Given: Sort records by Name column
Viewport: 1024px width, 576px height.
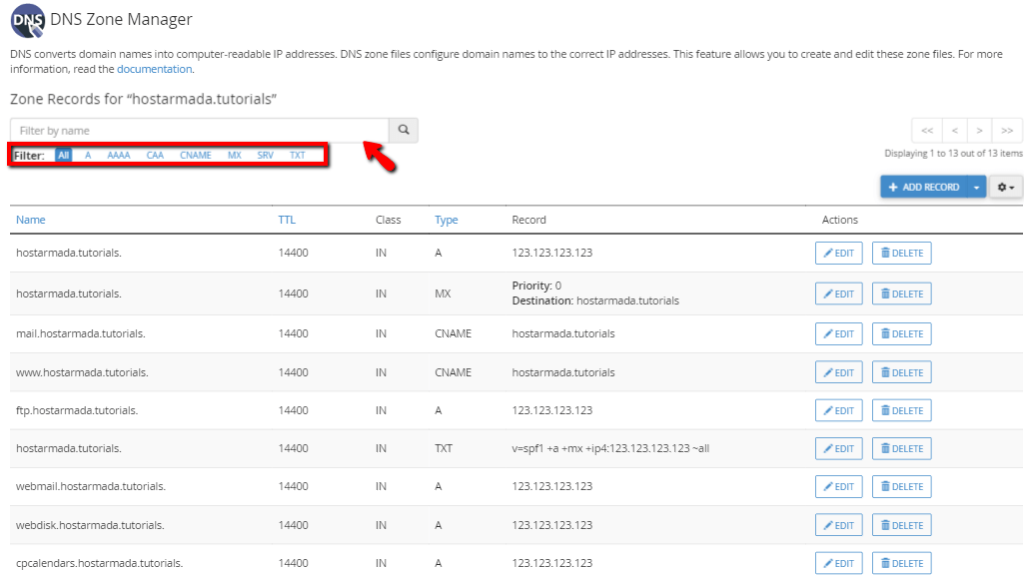Looking at the screenshot, I should (31, 220).
